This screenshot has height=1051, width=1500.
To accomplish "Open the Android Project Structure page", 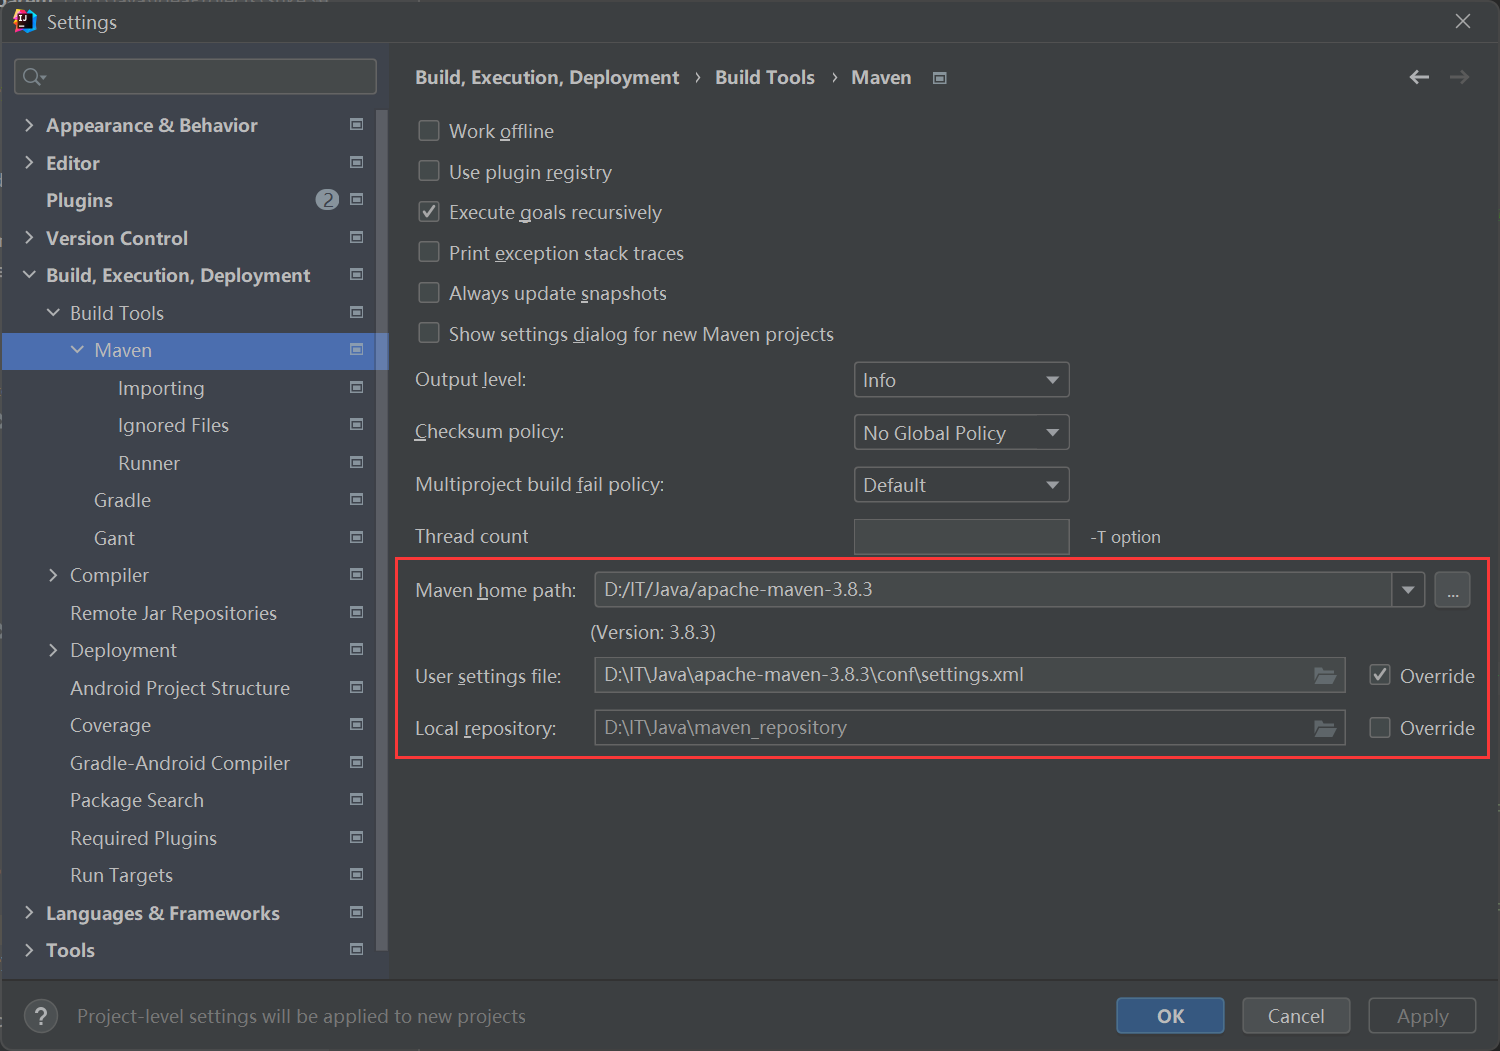I will 180,688.
